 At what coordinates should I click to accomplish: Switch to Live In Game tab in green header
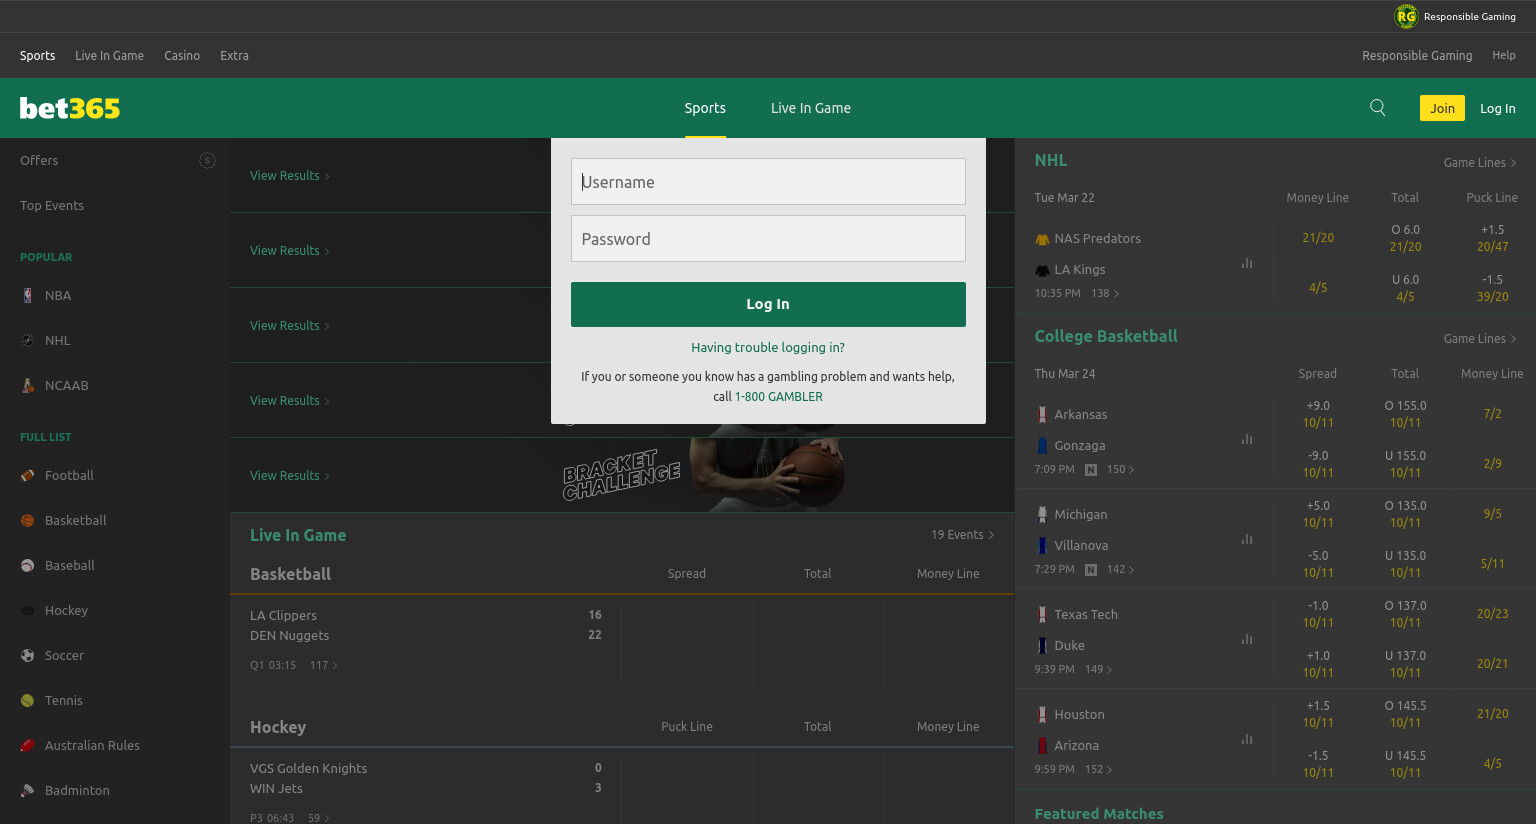pyautogui.click(x=811, y=108)
